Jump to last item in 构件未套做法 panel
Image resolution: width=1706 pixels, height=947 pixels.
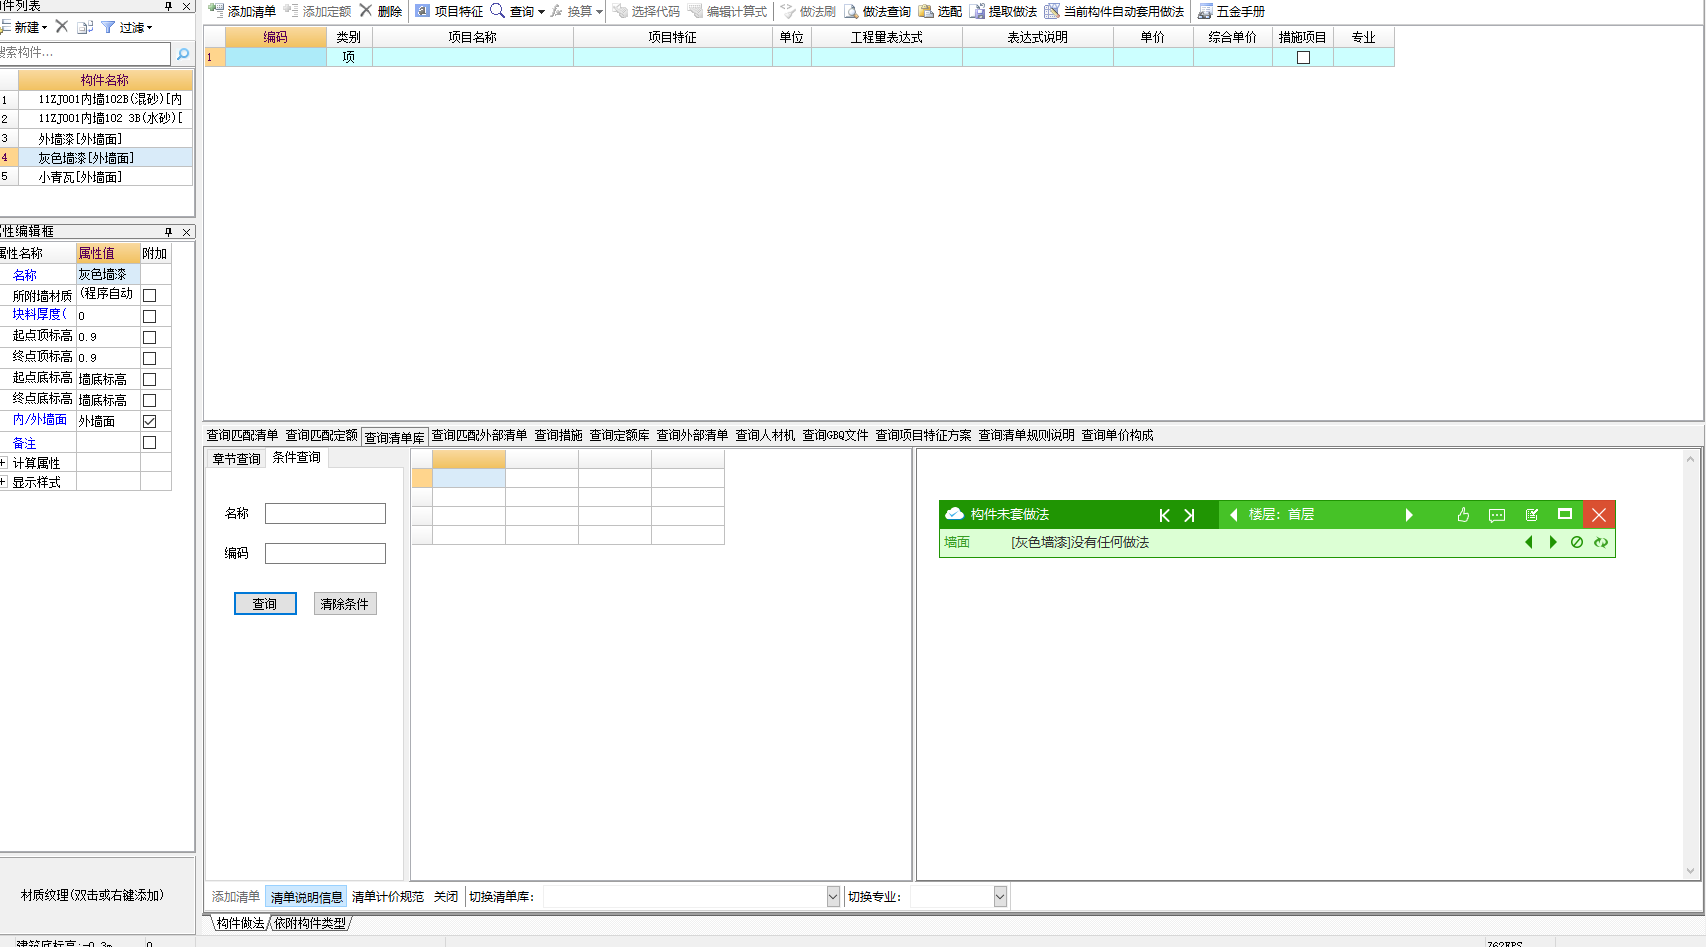[x=1189, y=515]
